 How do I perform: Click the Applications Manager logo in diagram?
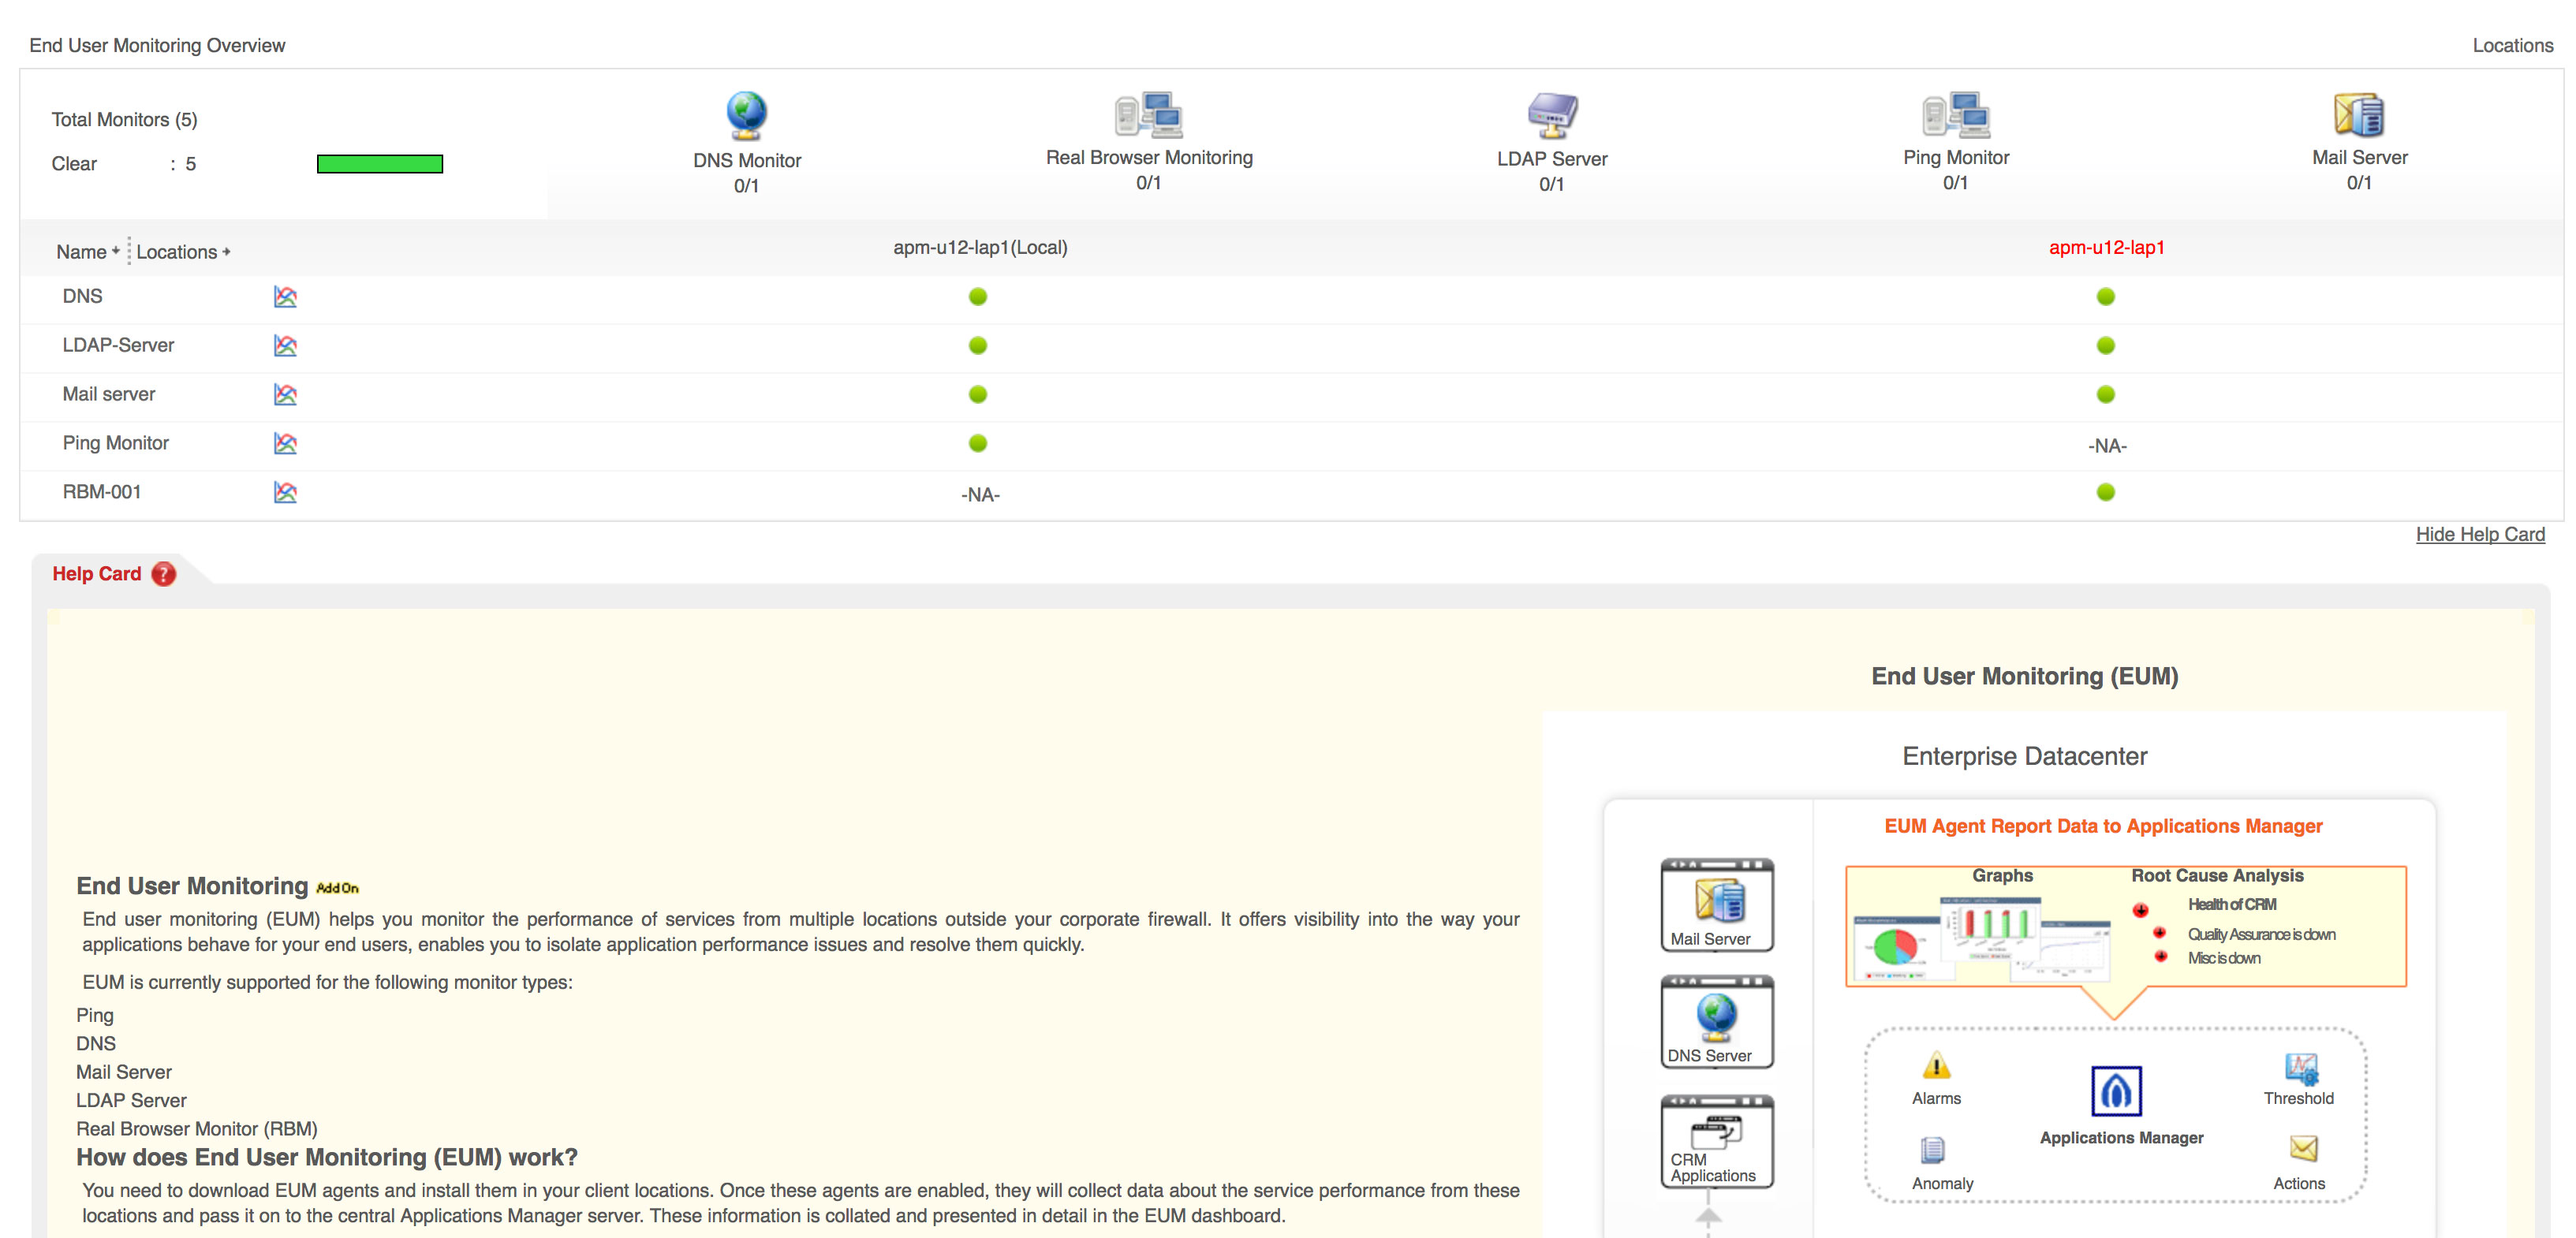coord(2117,1091)
